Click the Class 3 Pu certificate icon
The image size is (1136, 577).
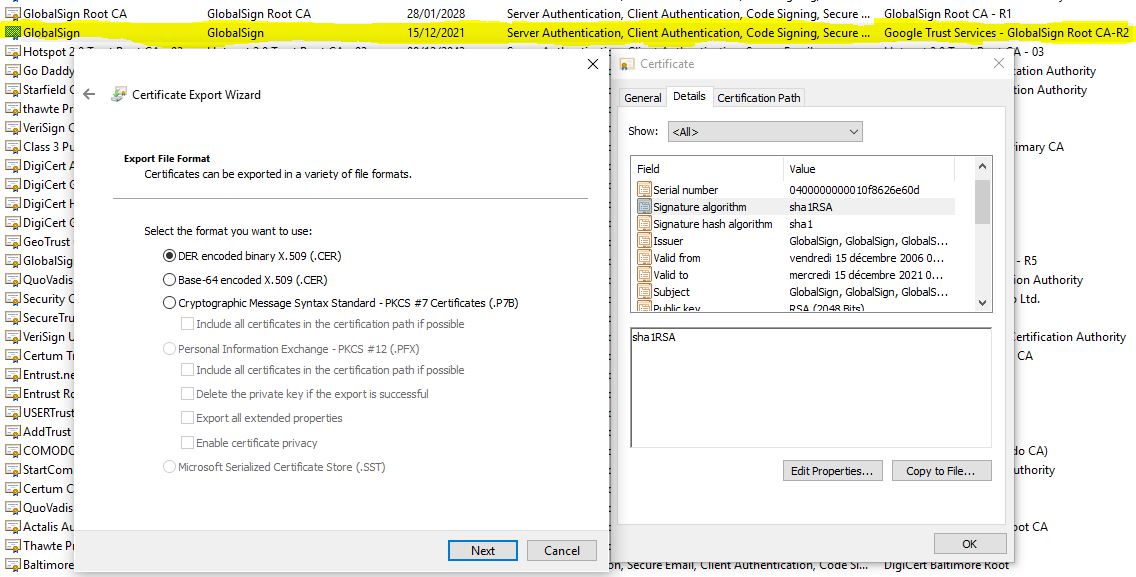pyautogui.click(x=12, y=146)
